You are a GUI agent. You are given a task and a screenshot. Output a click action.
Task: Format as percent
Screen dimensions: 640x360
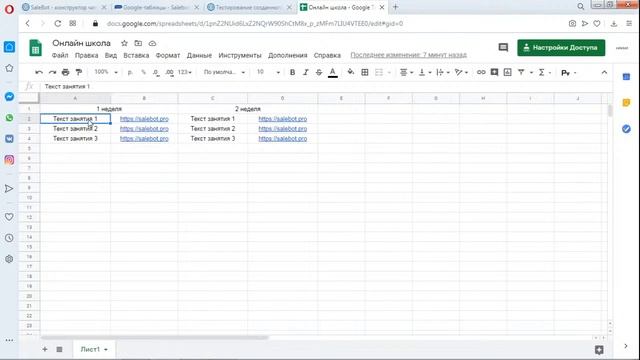143,72
